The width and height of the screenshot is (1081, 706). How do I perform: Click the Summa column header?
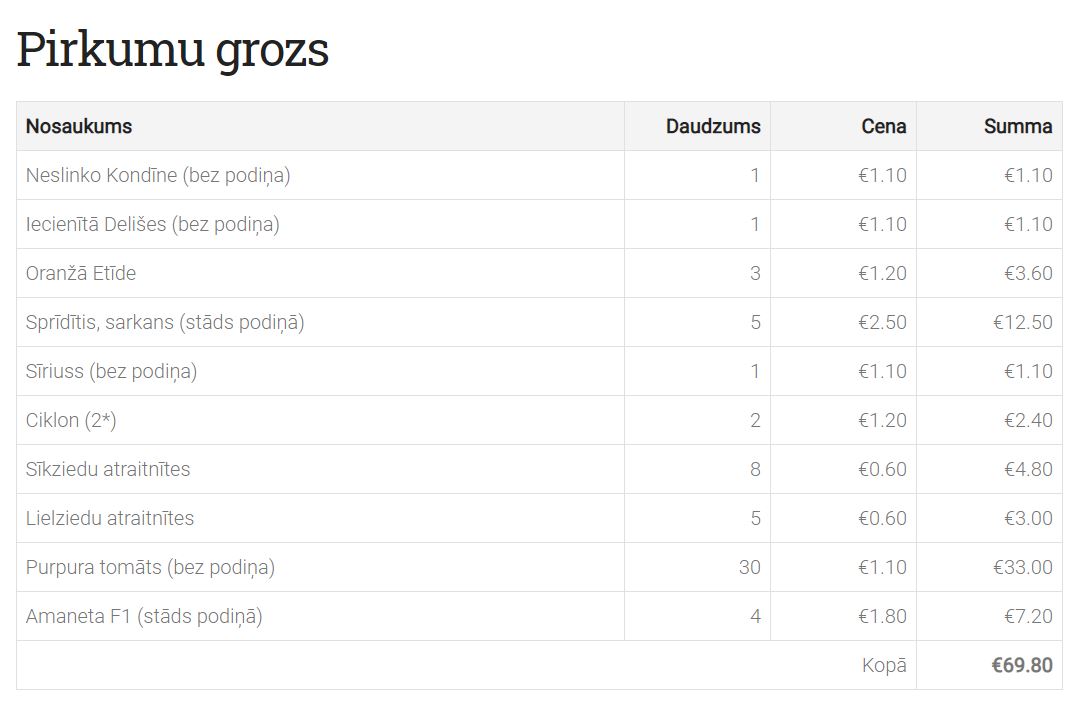[x=1018, y=126]
